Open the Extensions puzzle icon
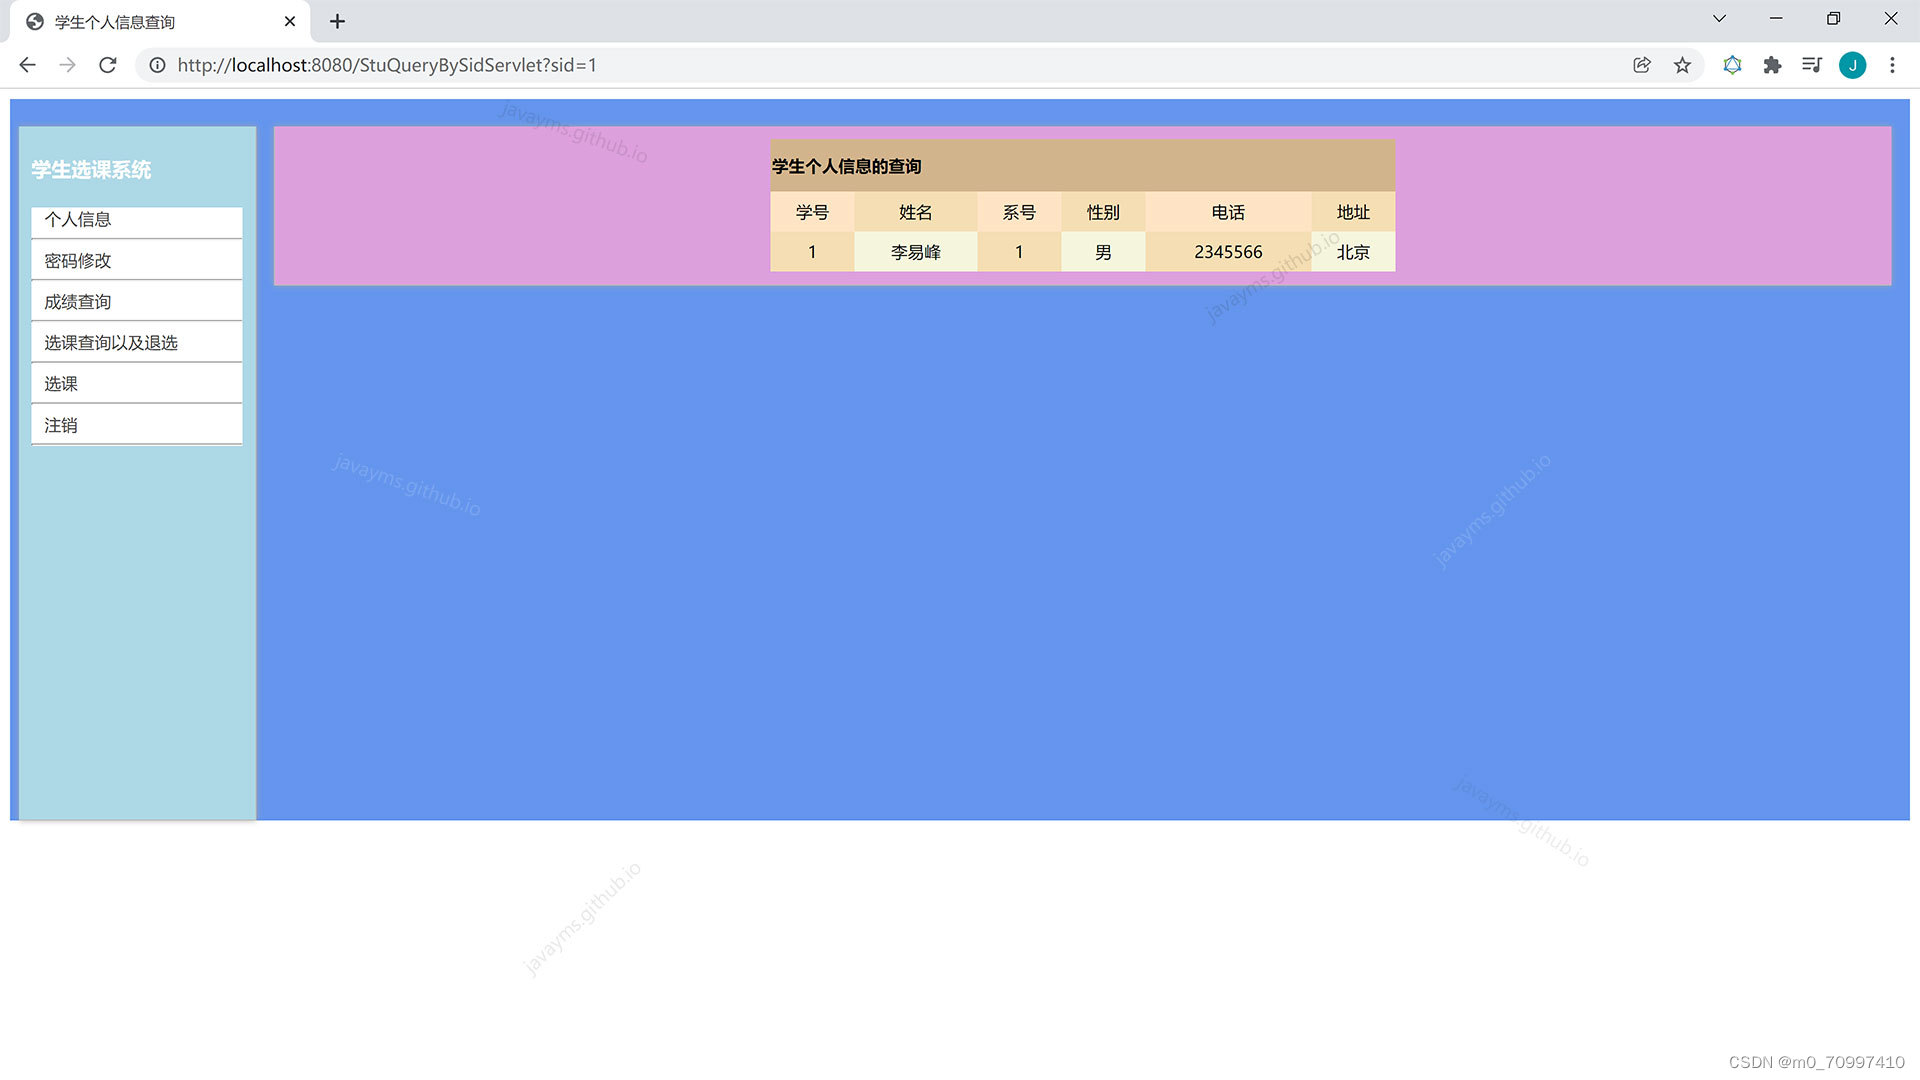This screenshot has height=1080, width=1920. click(1772, 65)
